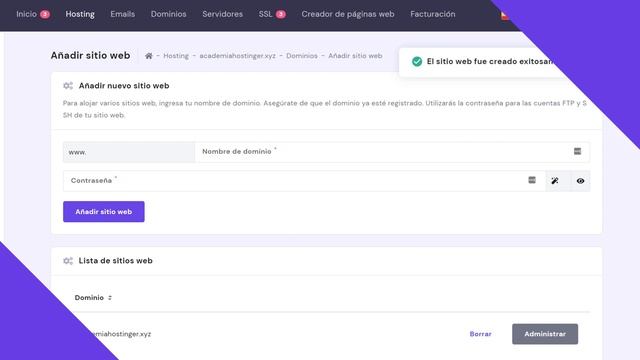Generate a password with the magic wand
Viewport: 640px width, 360px height.
pos(555,181)
